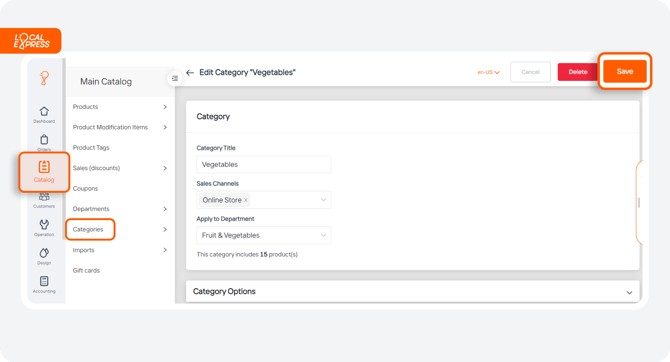Go back using the left arrow icon
The image size is (670, 362).
click(x=190, y=73)
